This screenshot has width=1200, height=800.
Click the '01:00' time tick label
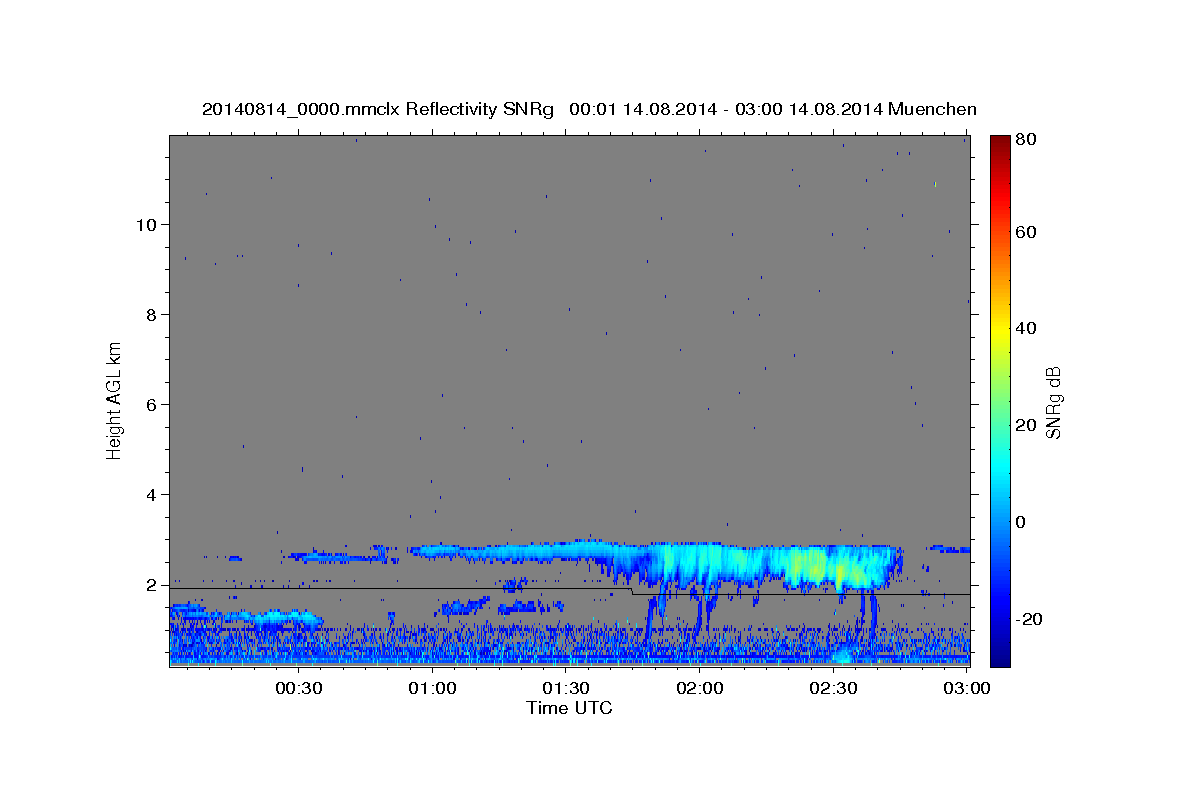click(x=433, y=689)
